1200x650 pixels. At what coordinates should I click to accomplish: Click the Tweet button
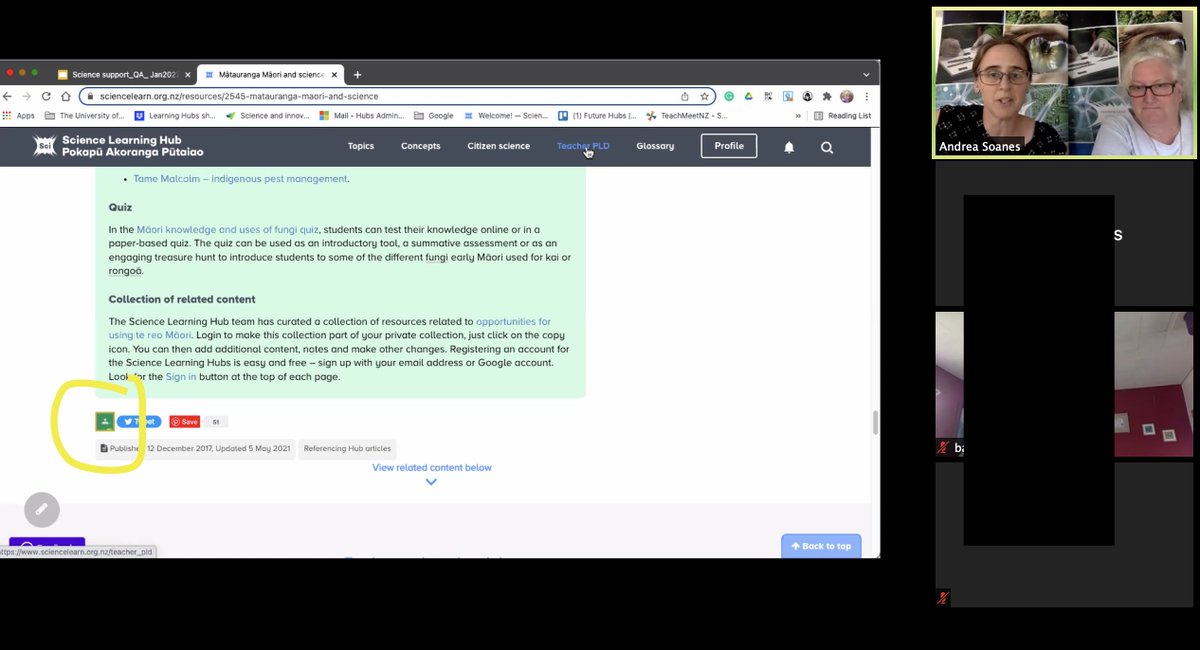coord(139,422)
